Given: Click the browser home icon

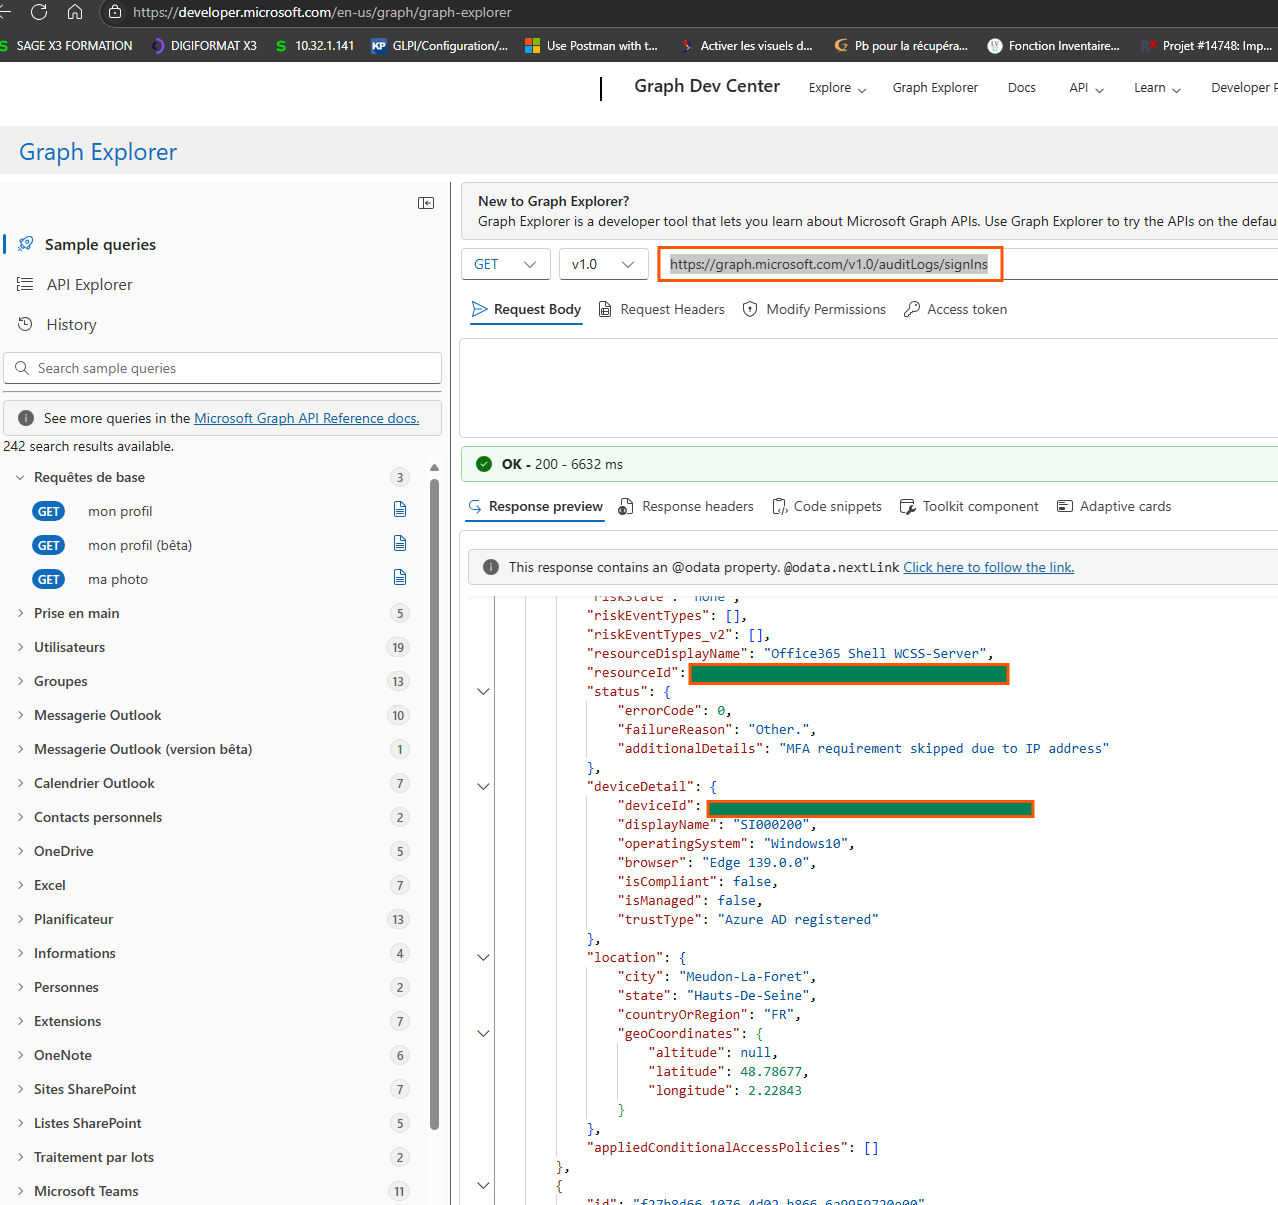Looking at the screenshot, I should tap(75, 12).
